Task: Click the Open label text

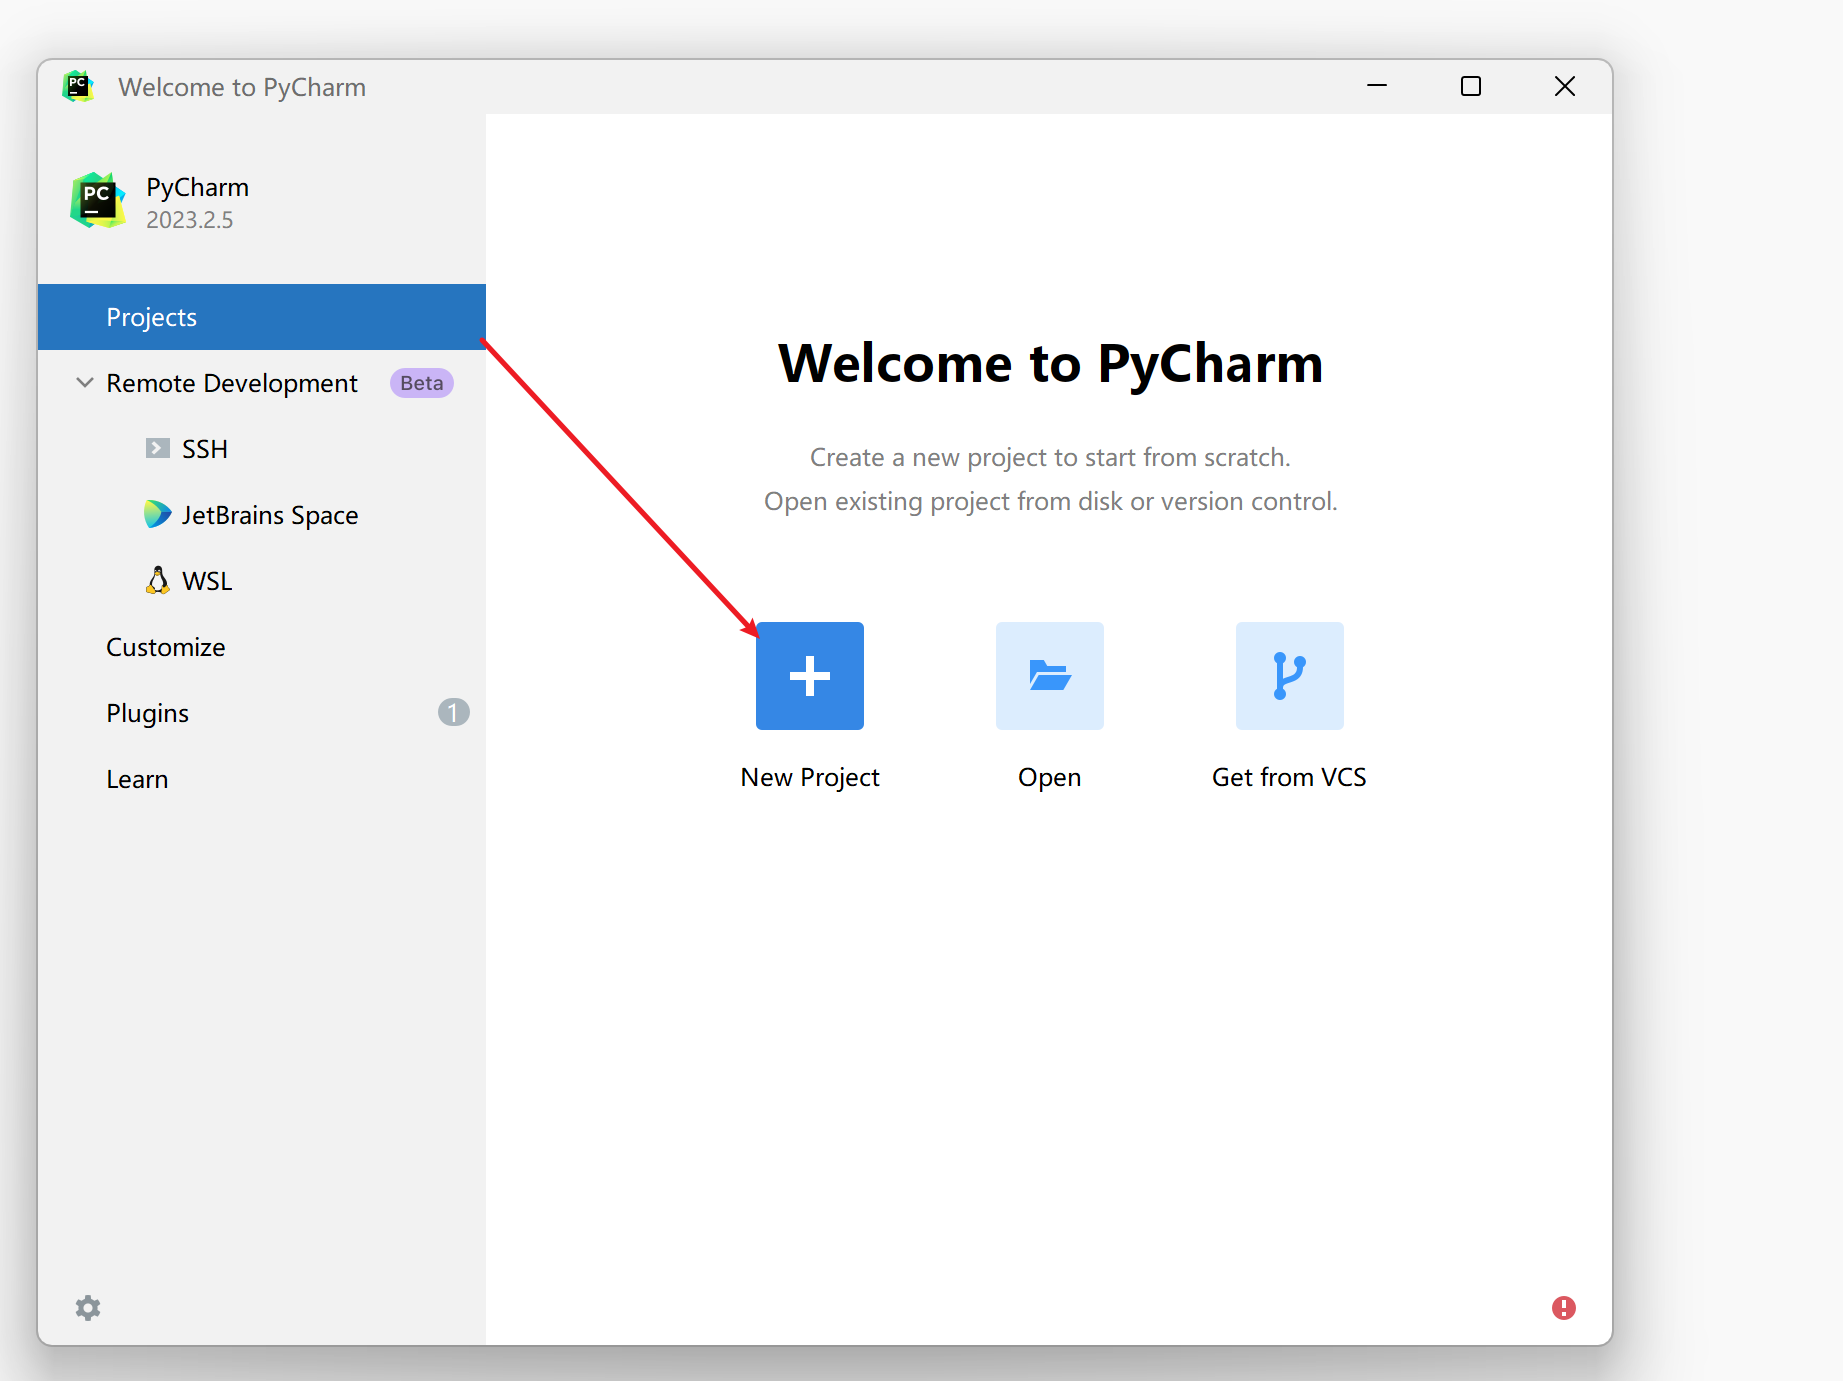Action: tap(1049, 777)
